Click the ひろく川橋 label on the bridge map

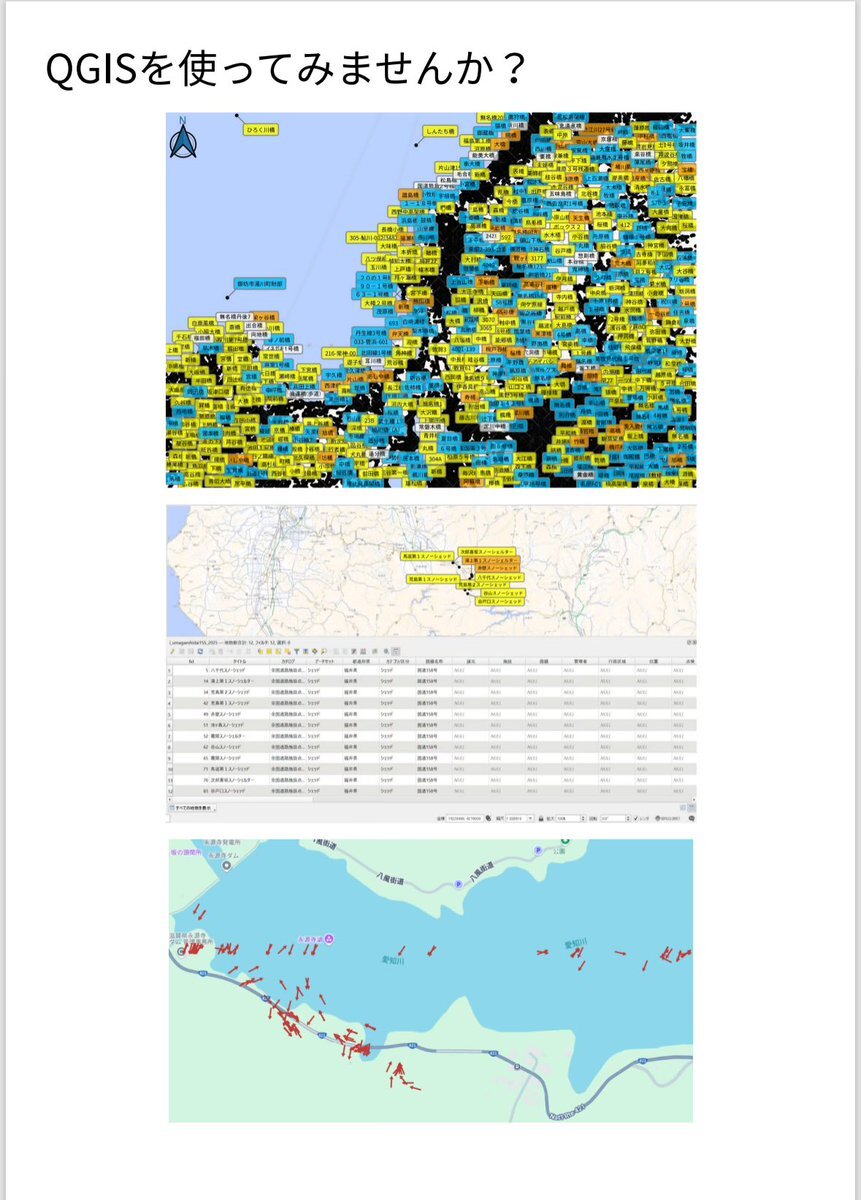262,130
